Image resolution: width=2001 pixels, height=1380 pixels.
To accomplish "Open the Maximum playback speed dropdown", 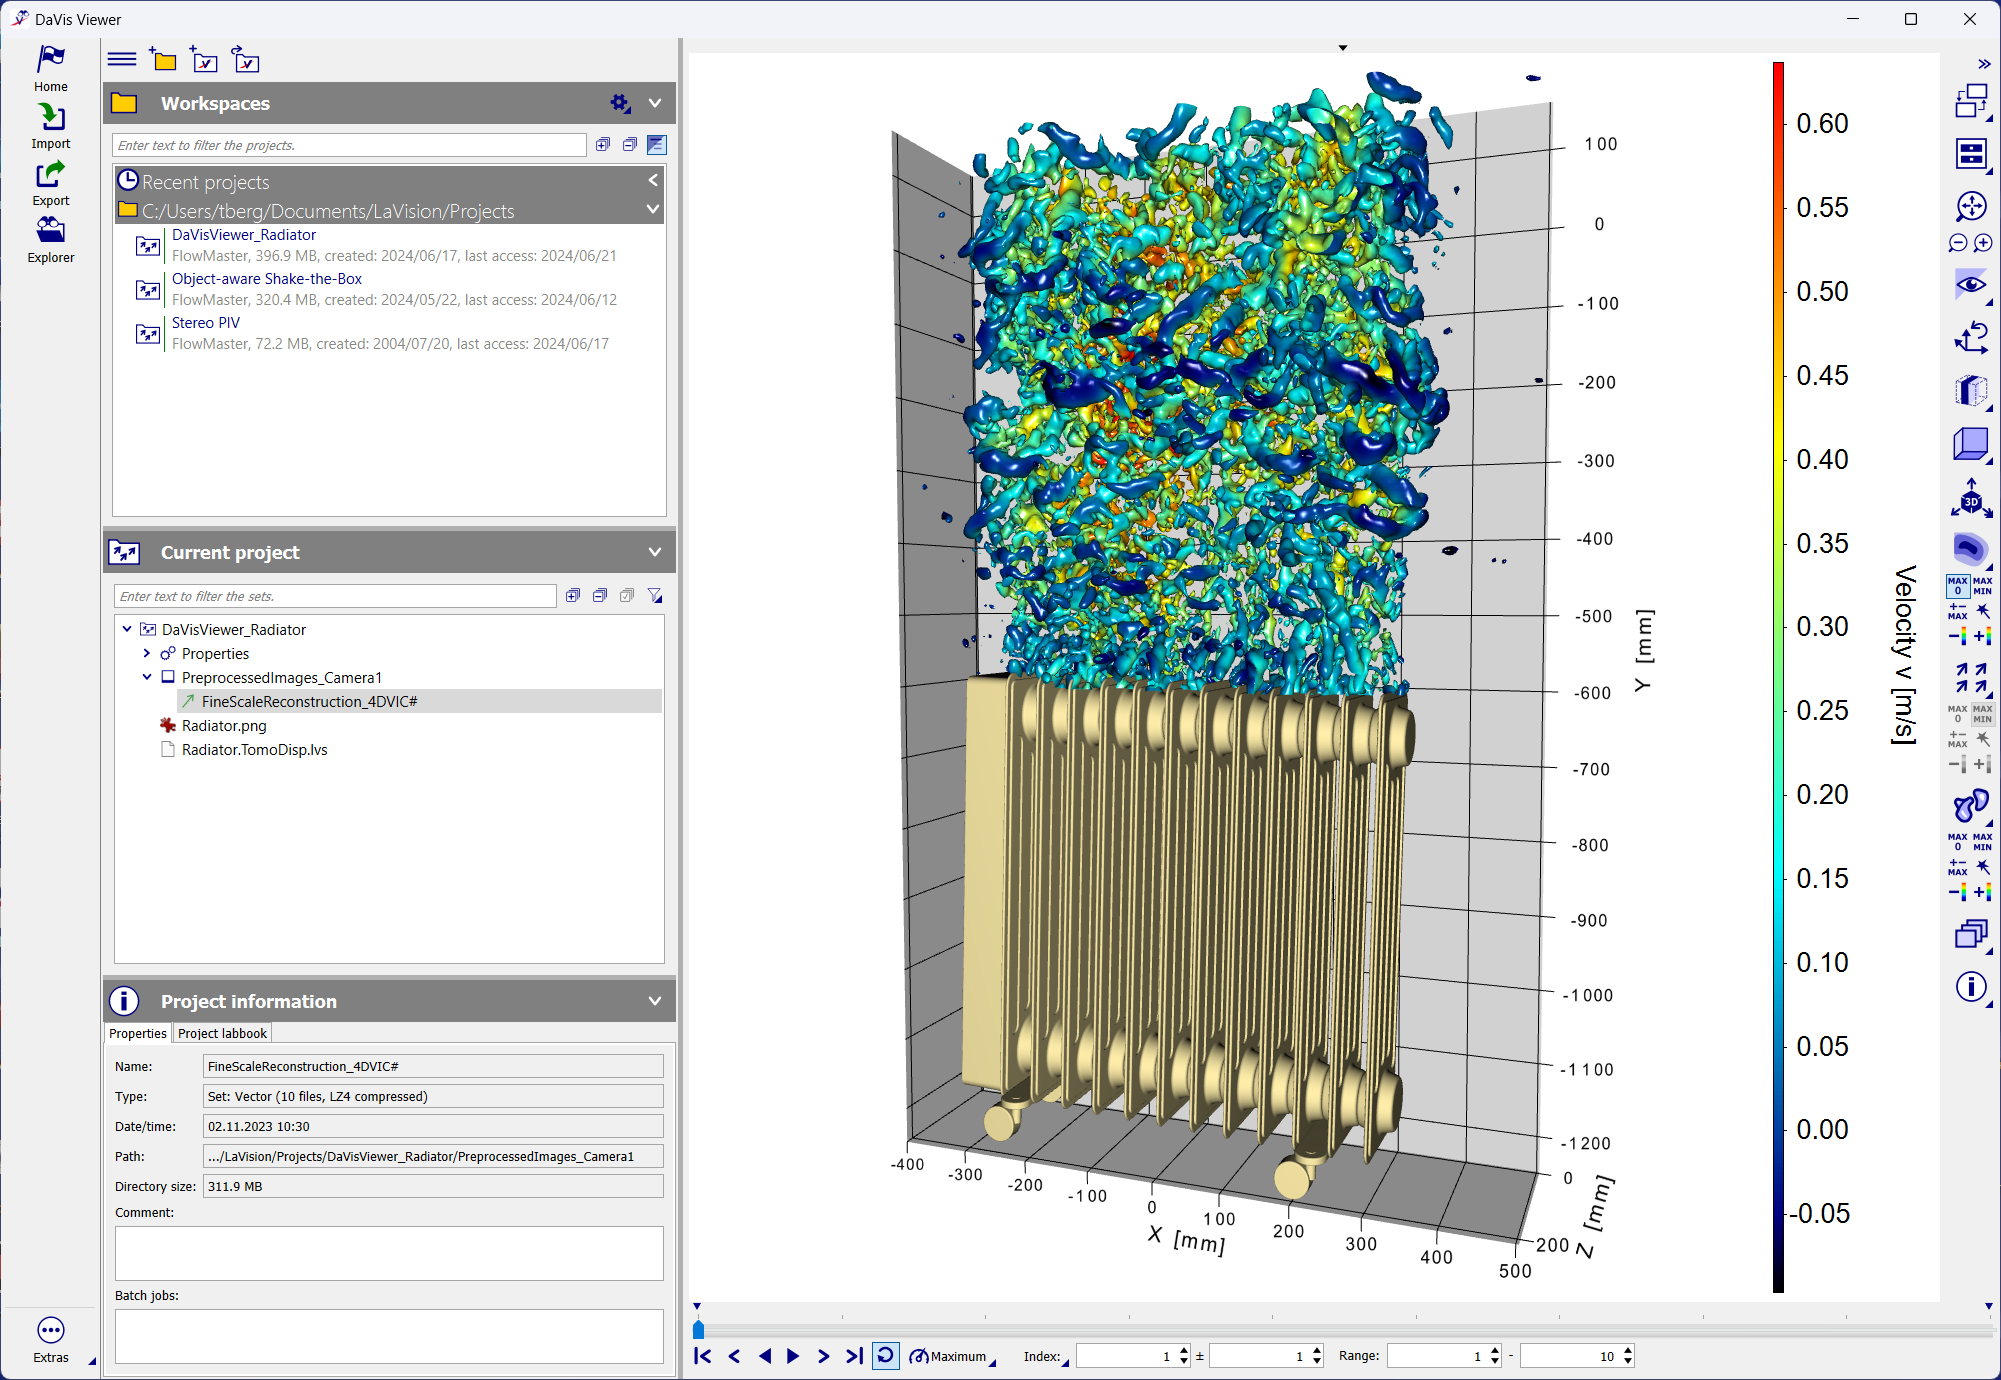I will tap(953, 1356).
